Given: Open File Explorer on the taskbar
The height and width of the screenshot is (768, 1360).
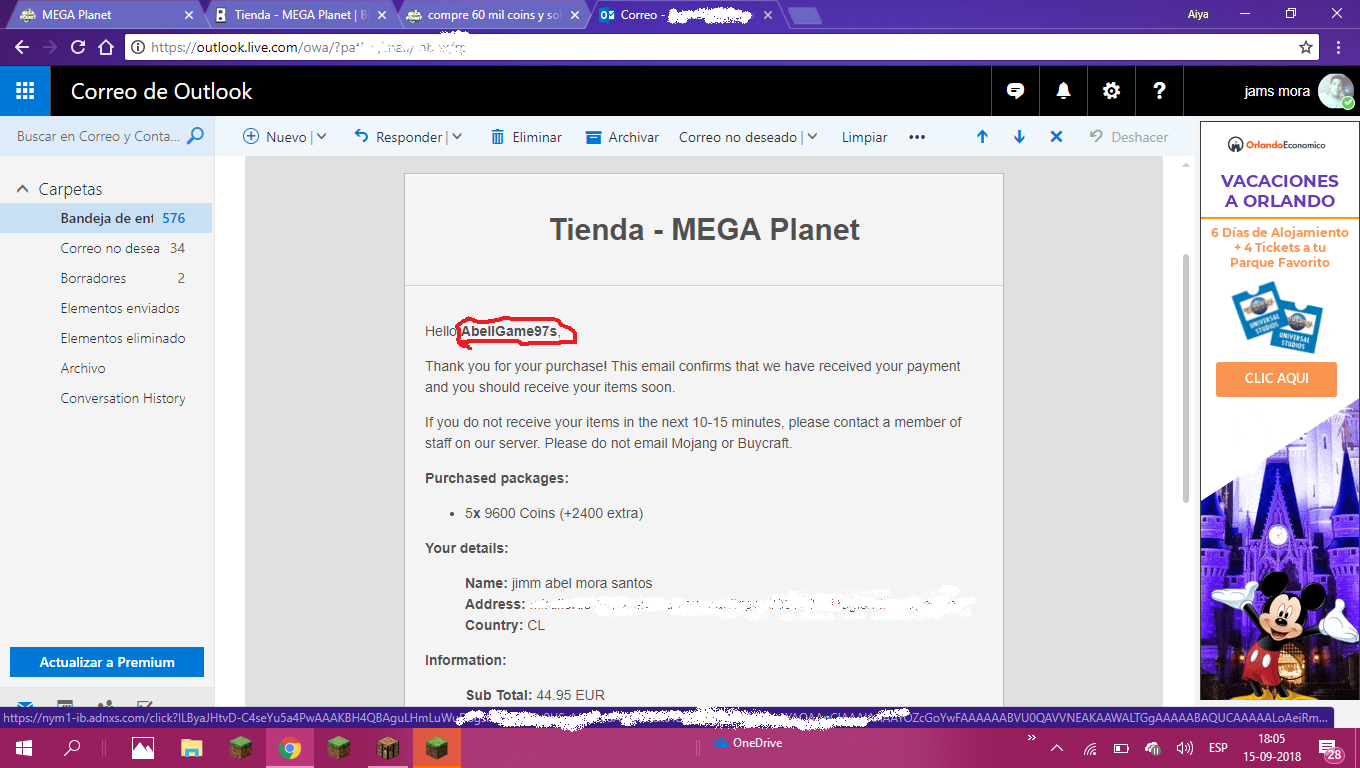Looking at the screenshot, I should coord(192,748).
